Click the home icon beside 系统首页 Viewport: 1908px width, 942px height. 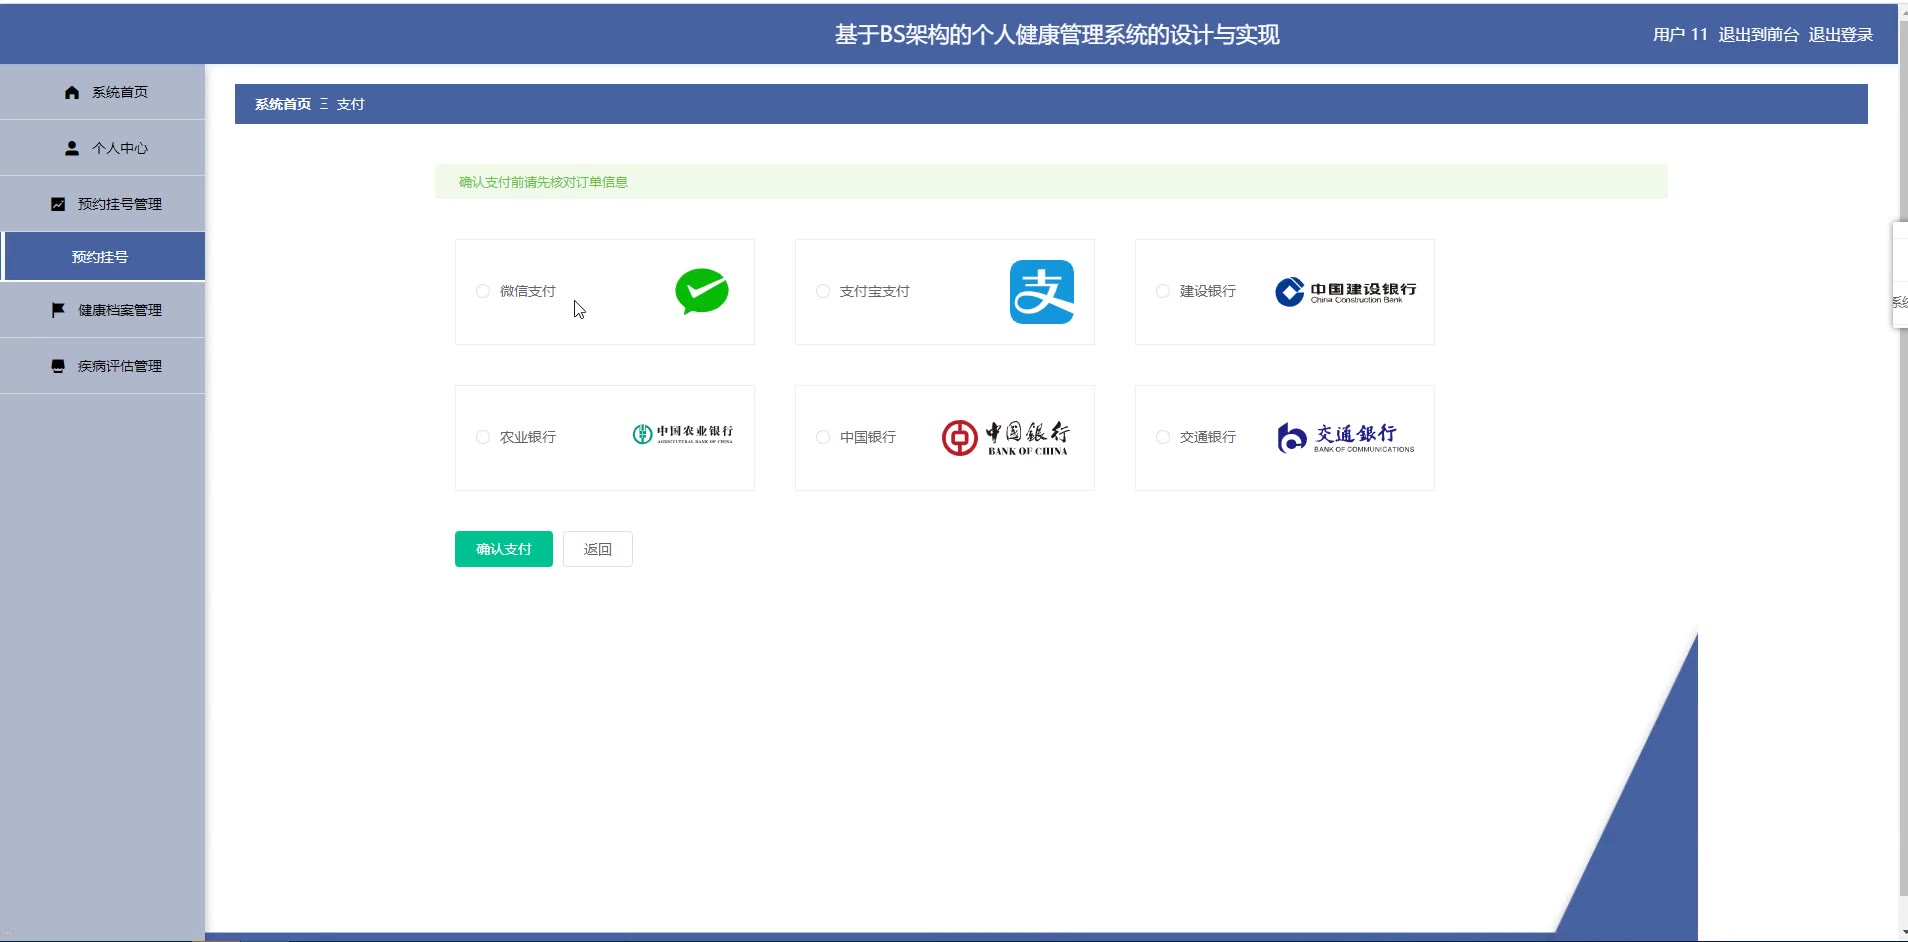point(72,92)
